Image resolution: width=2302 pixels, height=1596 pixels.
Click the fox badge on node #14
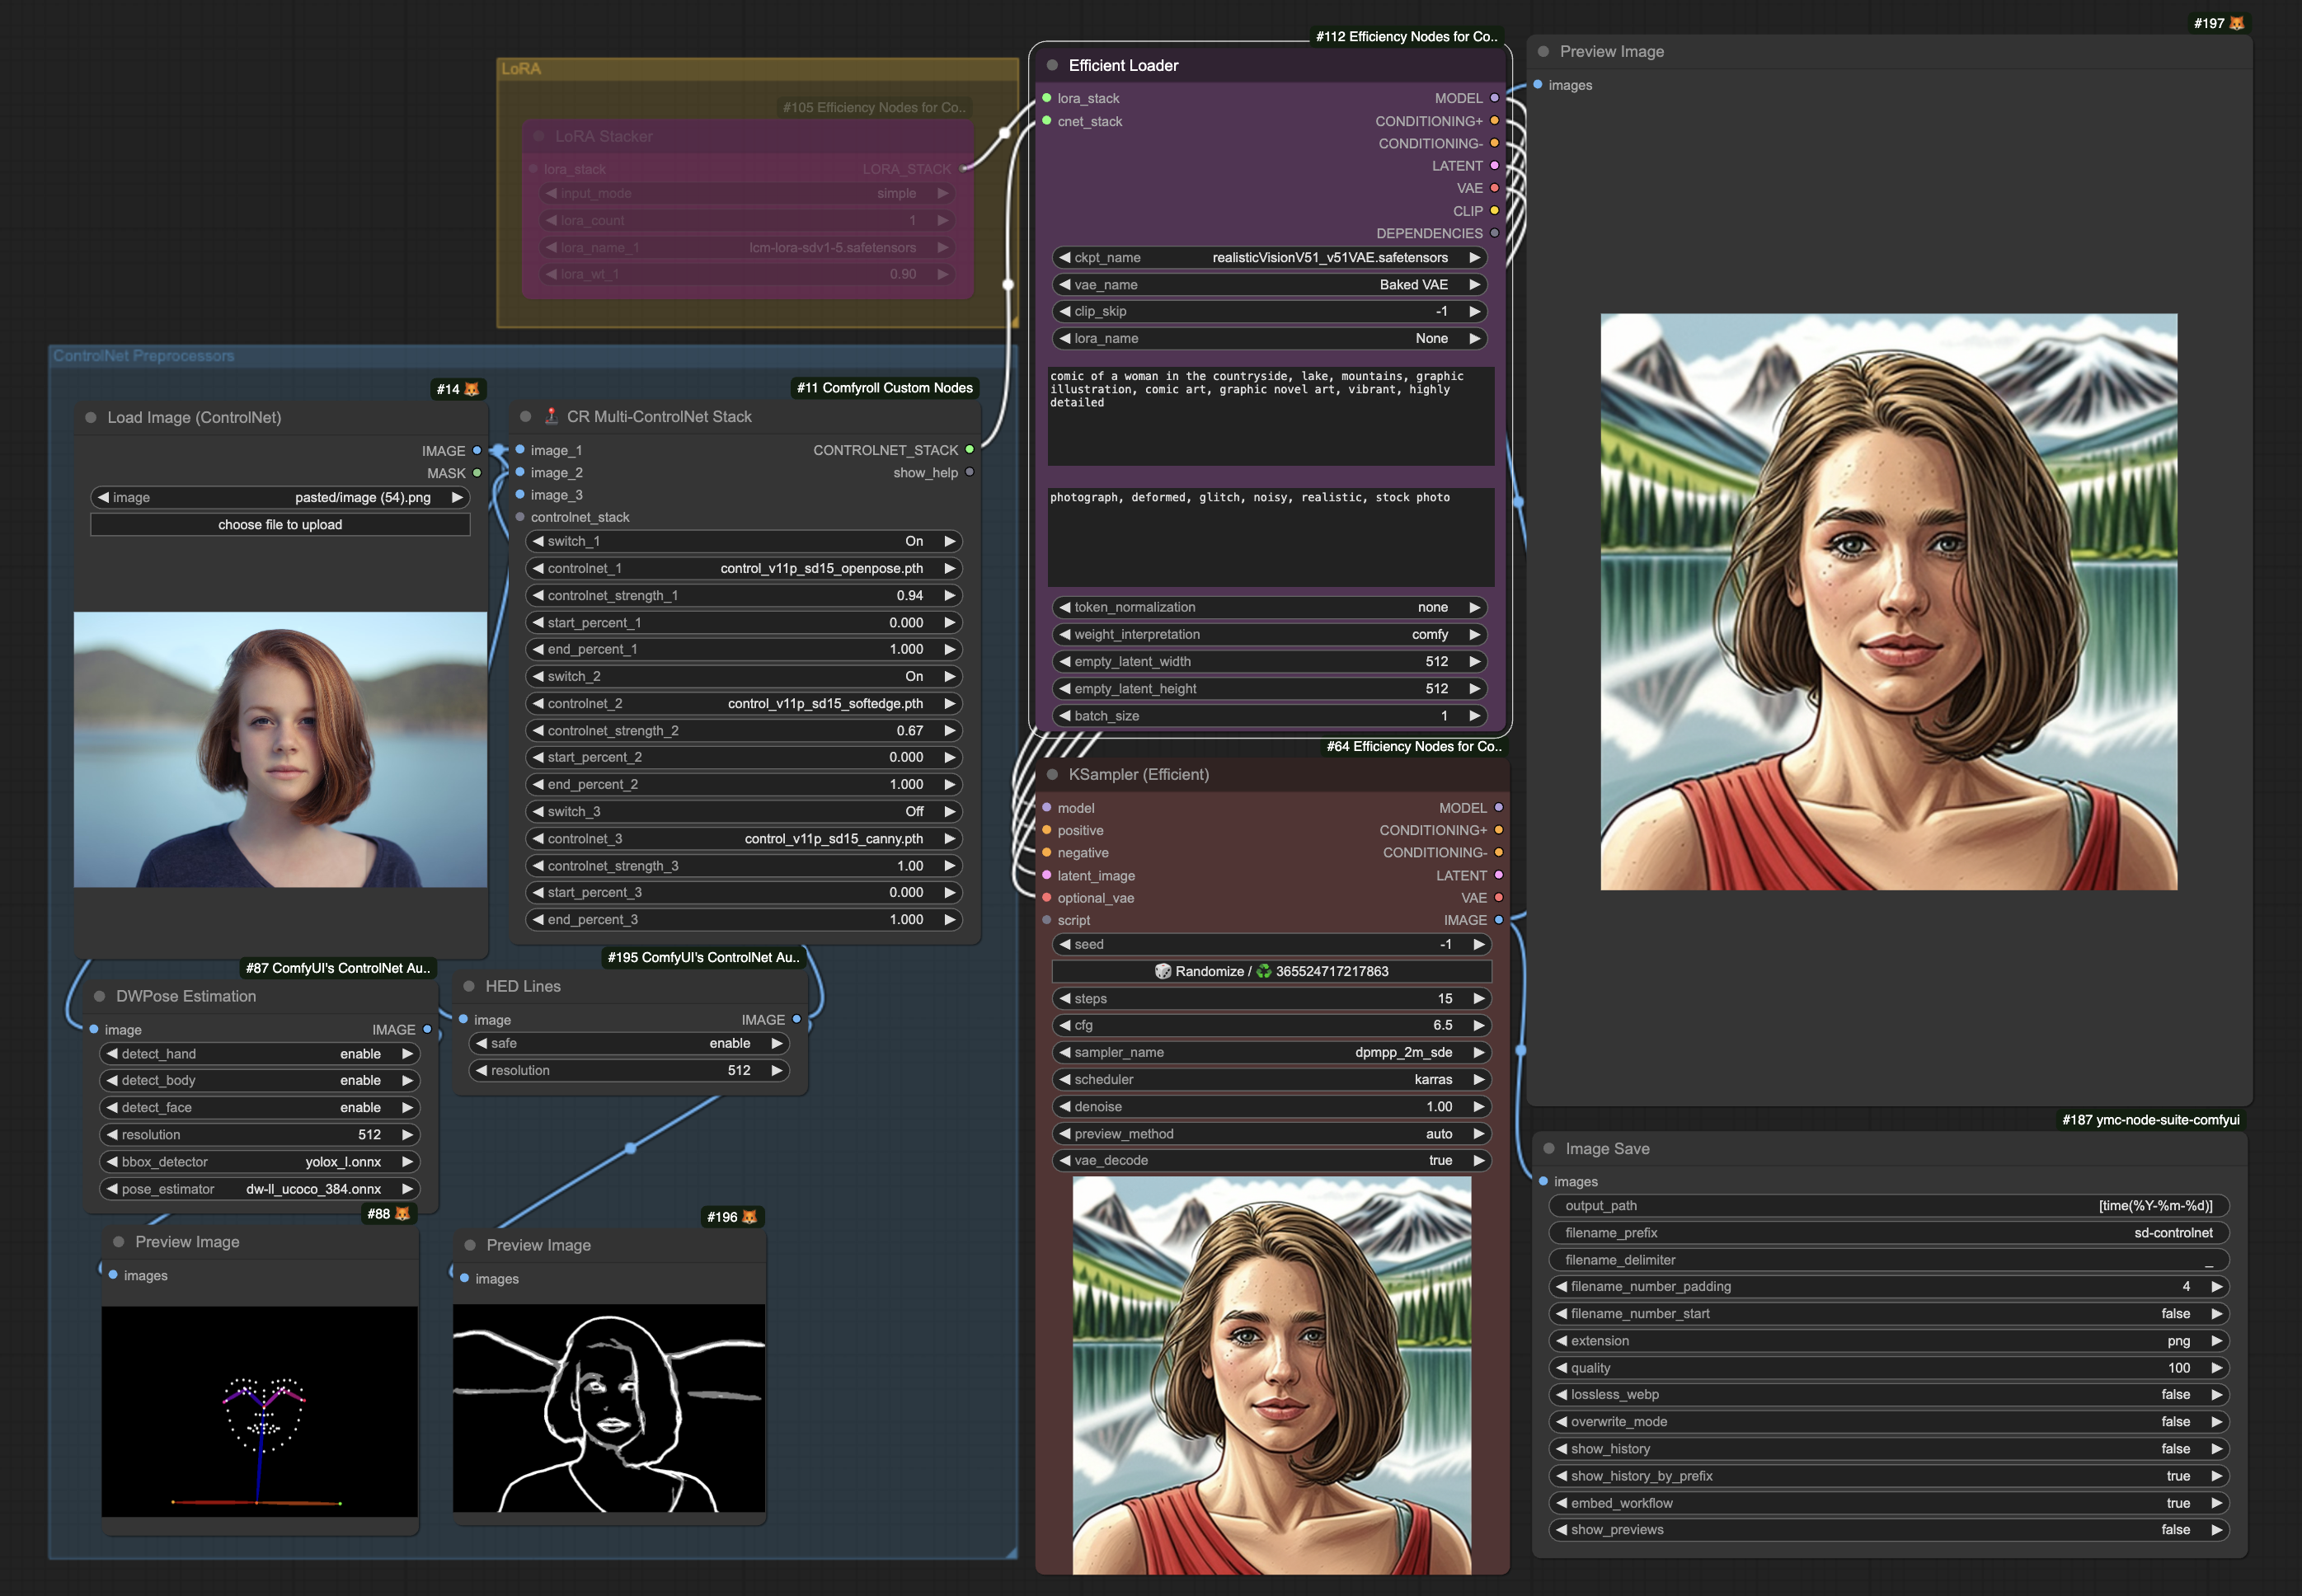click(x=472, y=389)
